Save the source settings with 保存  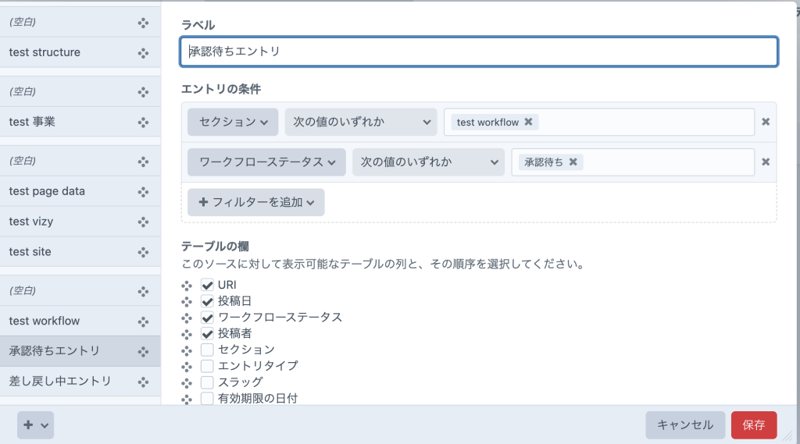[754, 425]
